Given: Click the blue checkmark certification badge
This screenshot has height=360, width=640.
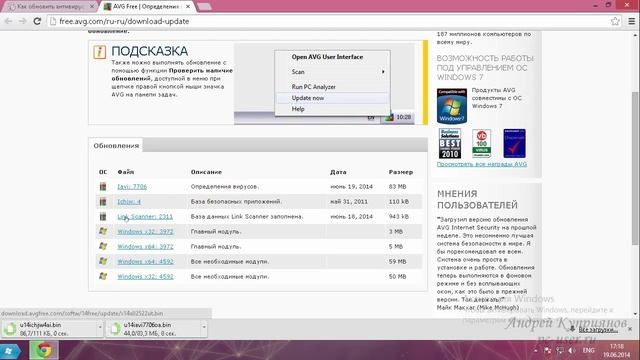Looking at the screenshot, I should coord(514,144).
